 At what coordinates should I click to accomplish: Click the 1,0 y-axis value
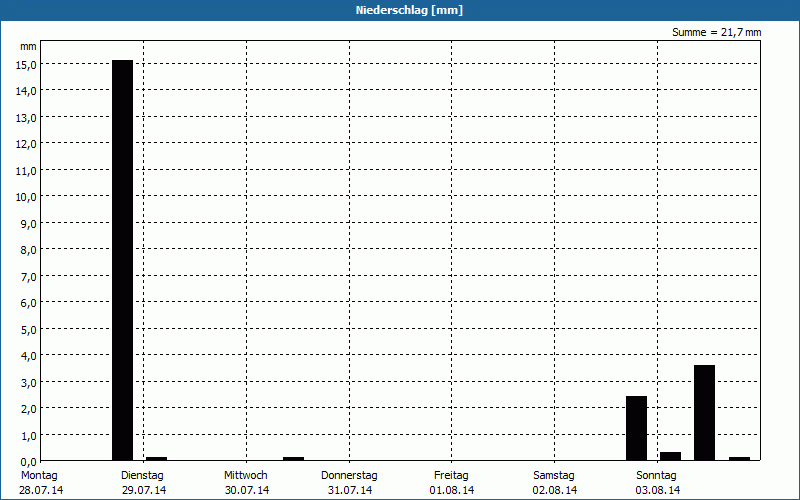point(29,436)
